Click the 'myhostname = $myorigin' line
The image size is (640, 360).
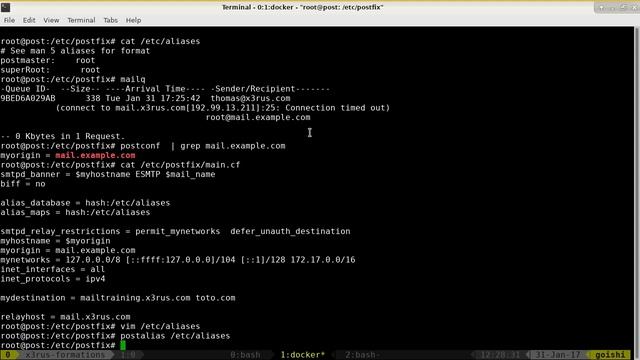[55, 241]
